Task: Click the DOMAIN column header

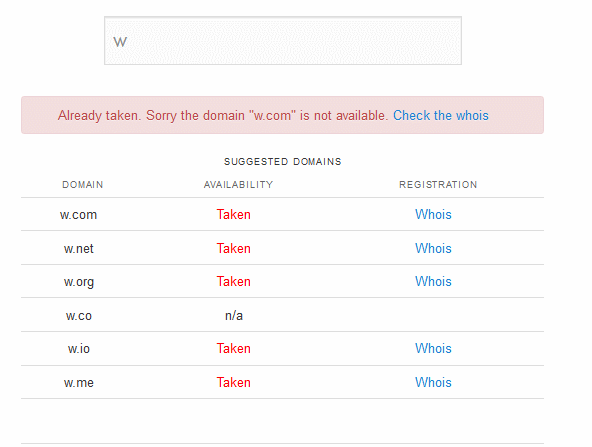Action: tap(83, 185)
